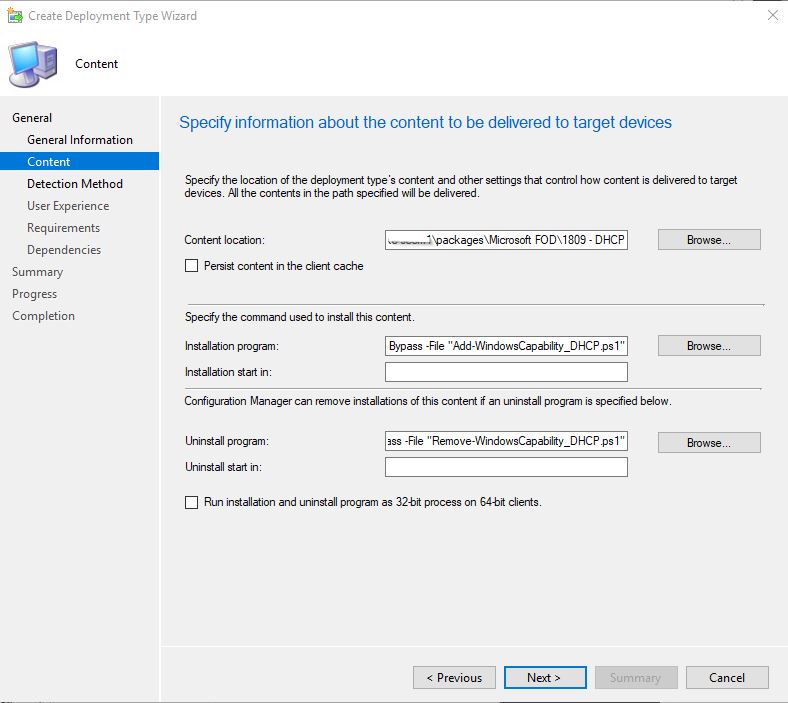The height and width of the screenshot is (703, 788).
Task: Select Completion in the sidebar
Action: point(43,316)
